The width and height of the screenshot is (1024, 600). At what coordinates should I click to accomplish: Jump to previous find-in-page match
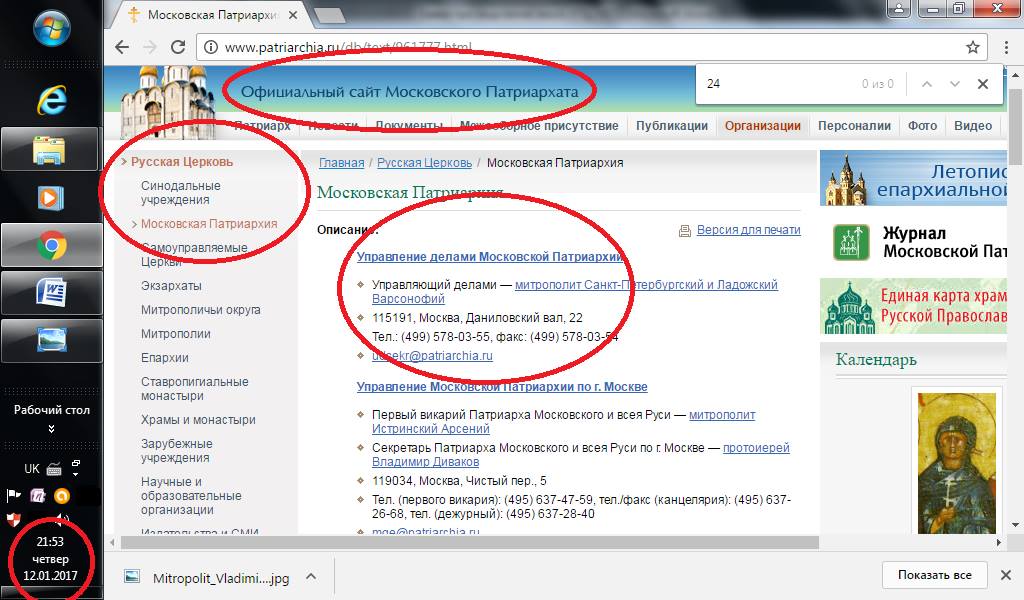[927, 84]
